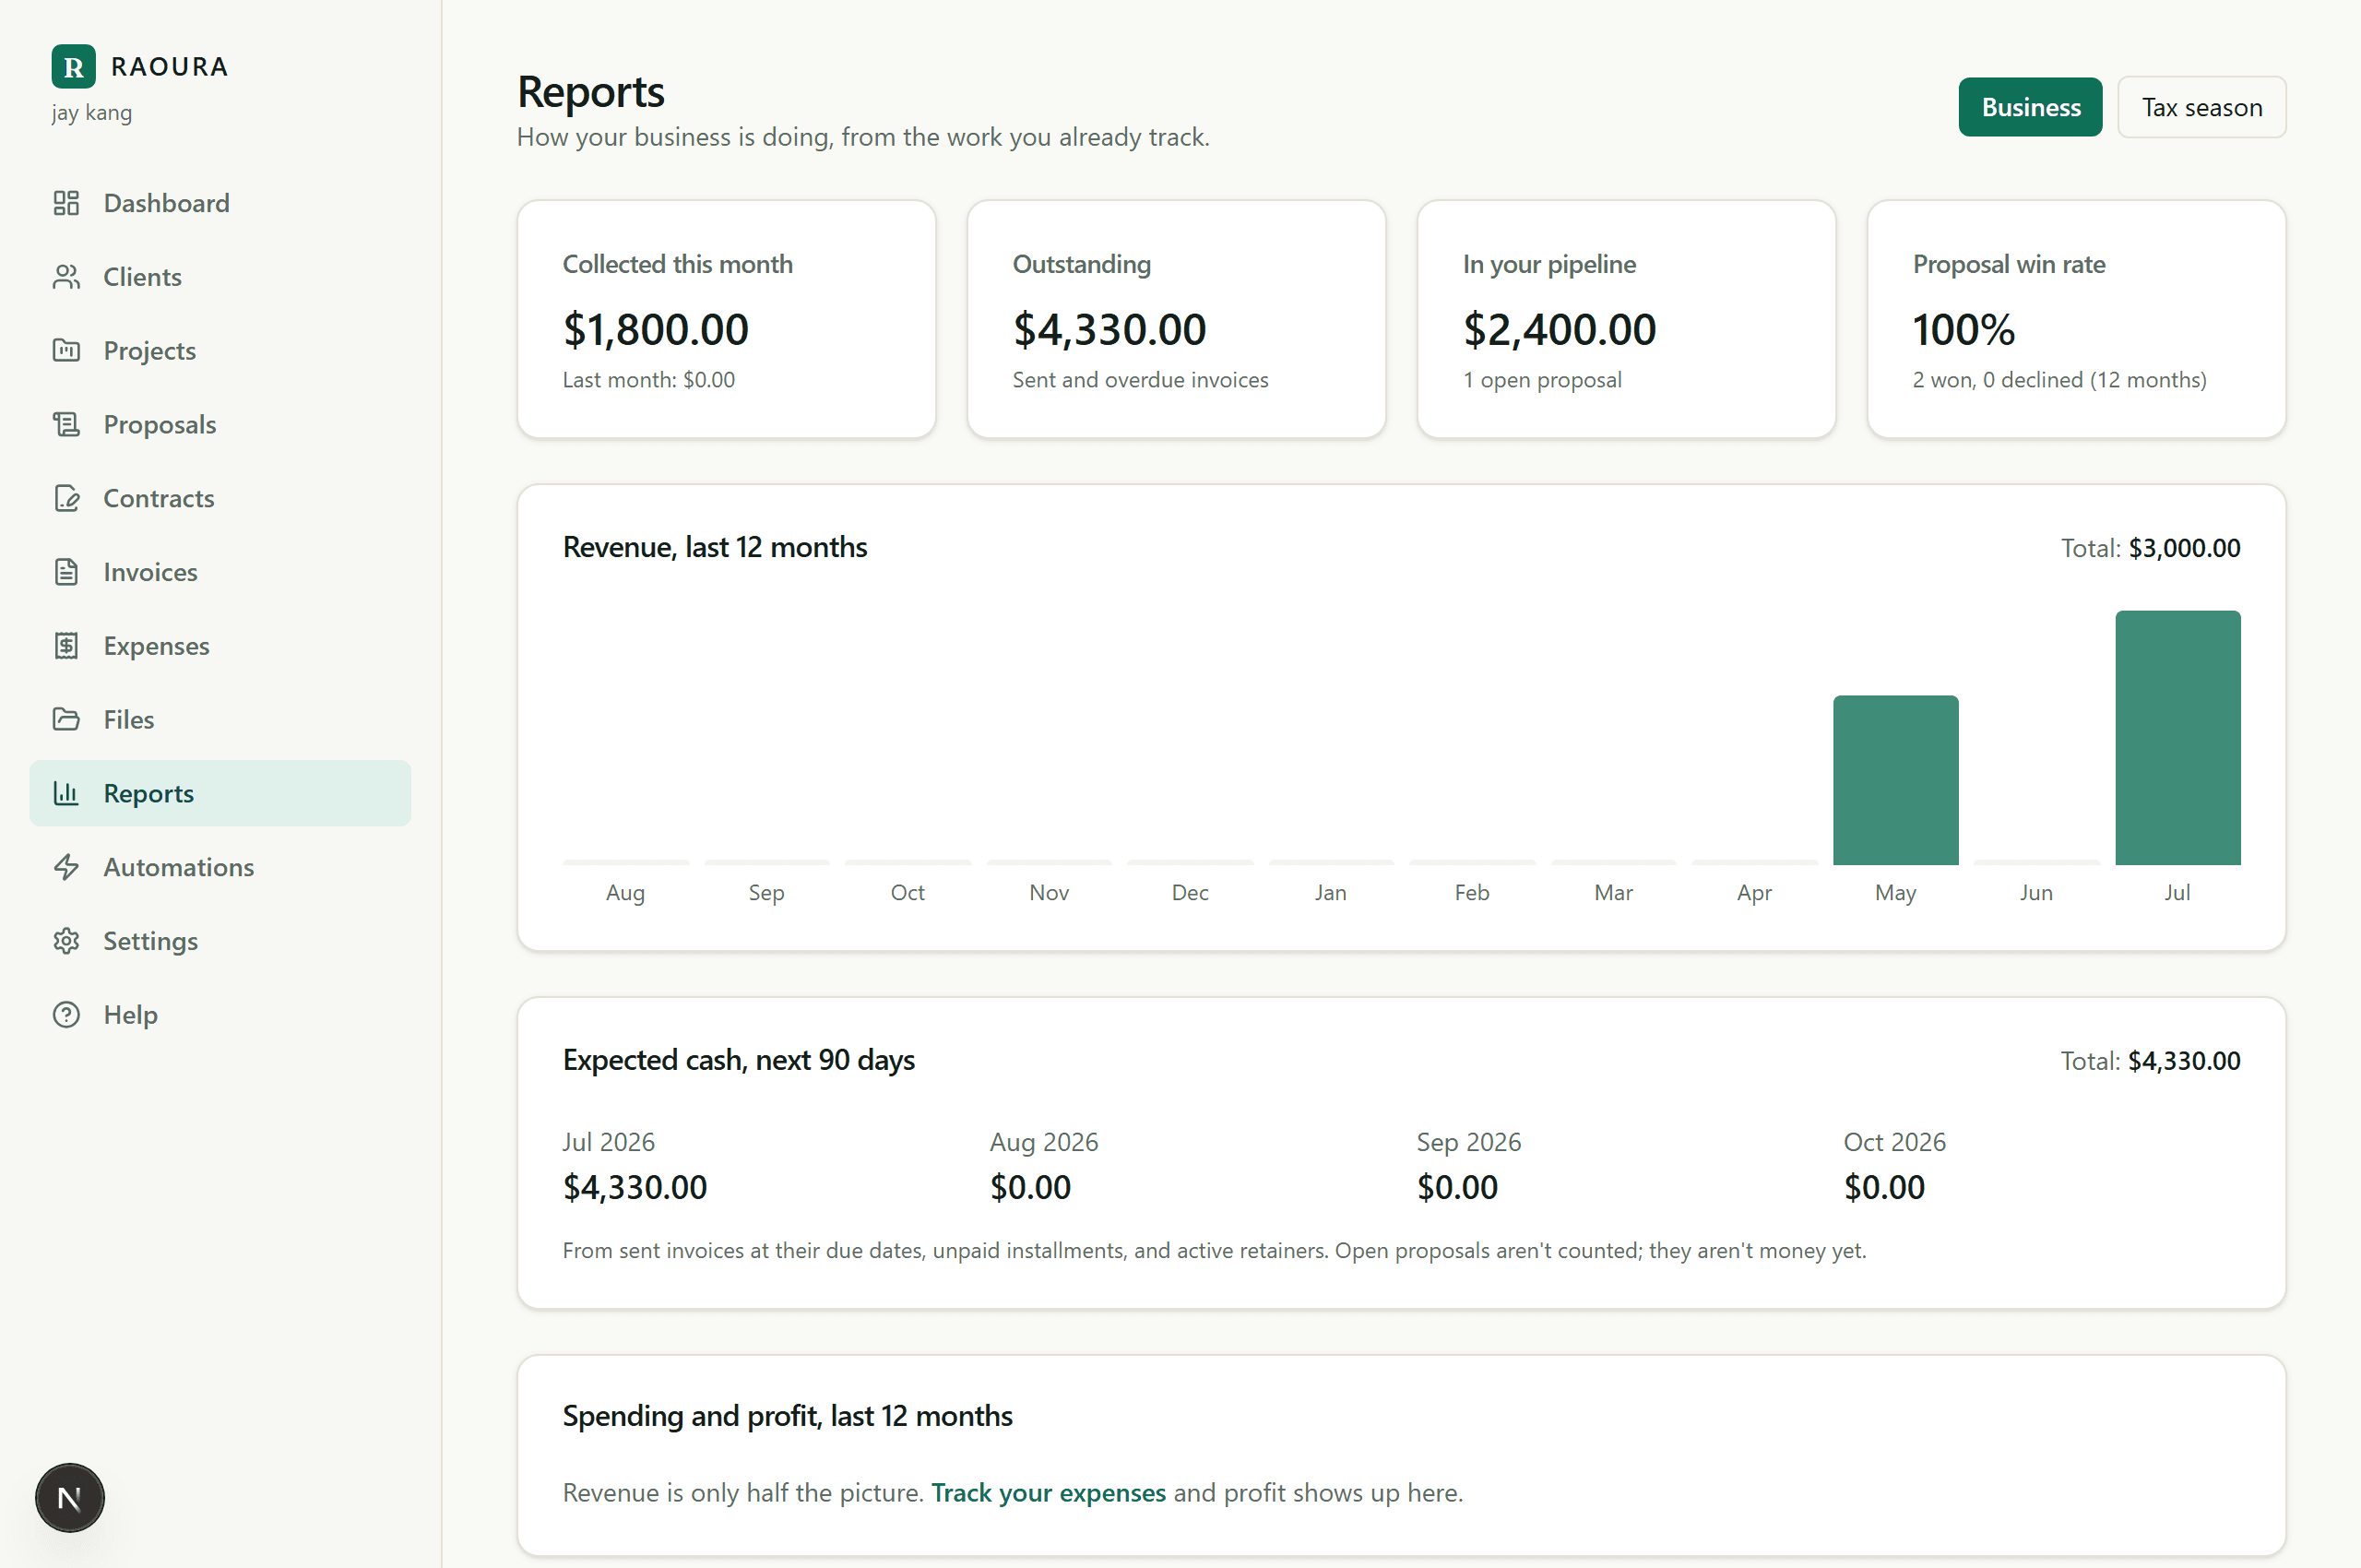2361x1568 pixels.
Task: Click the Proposals scroll icon
Action: point(66,424)
